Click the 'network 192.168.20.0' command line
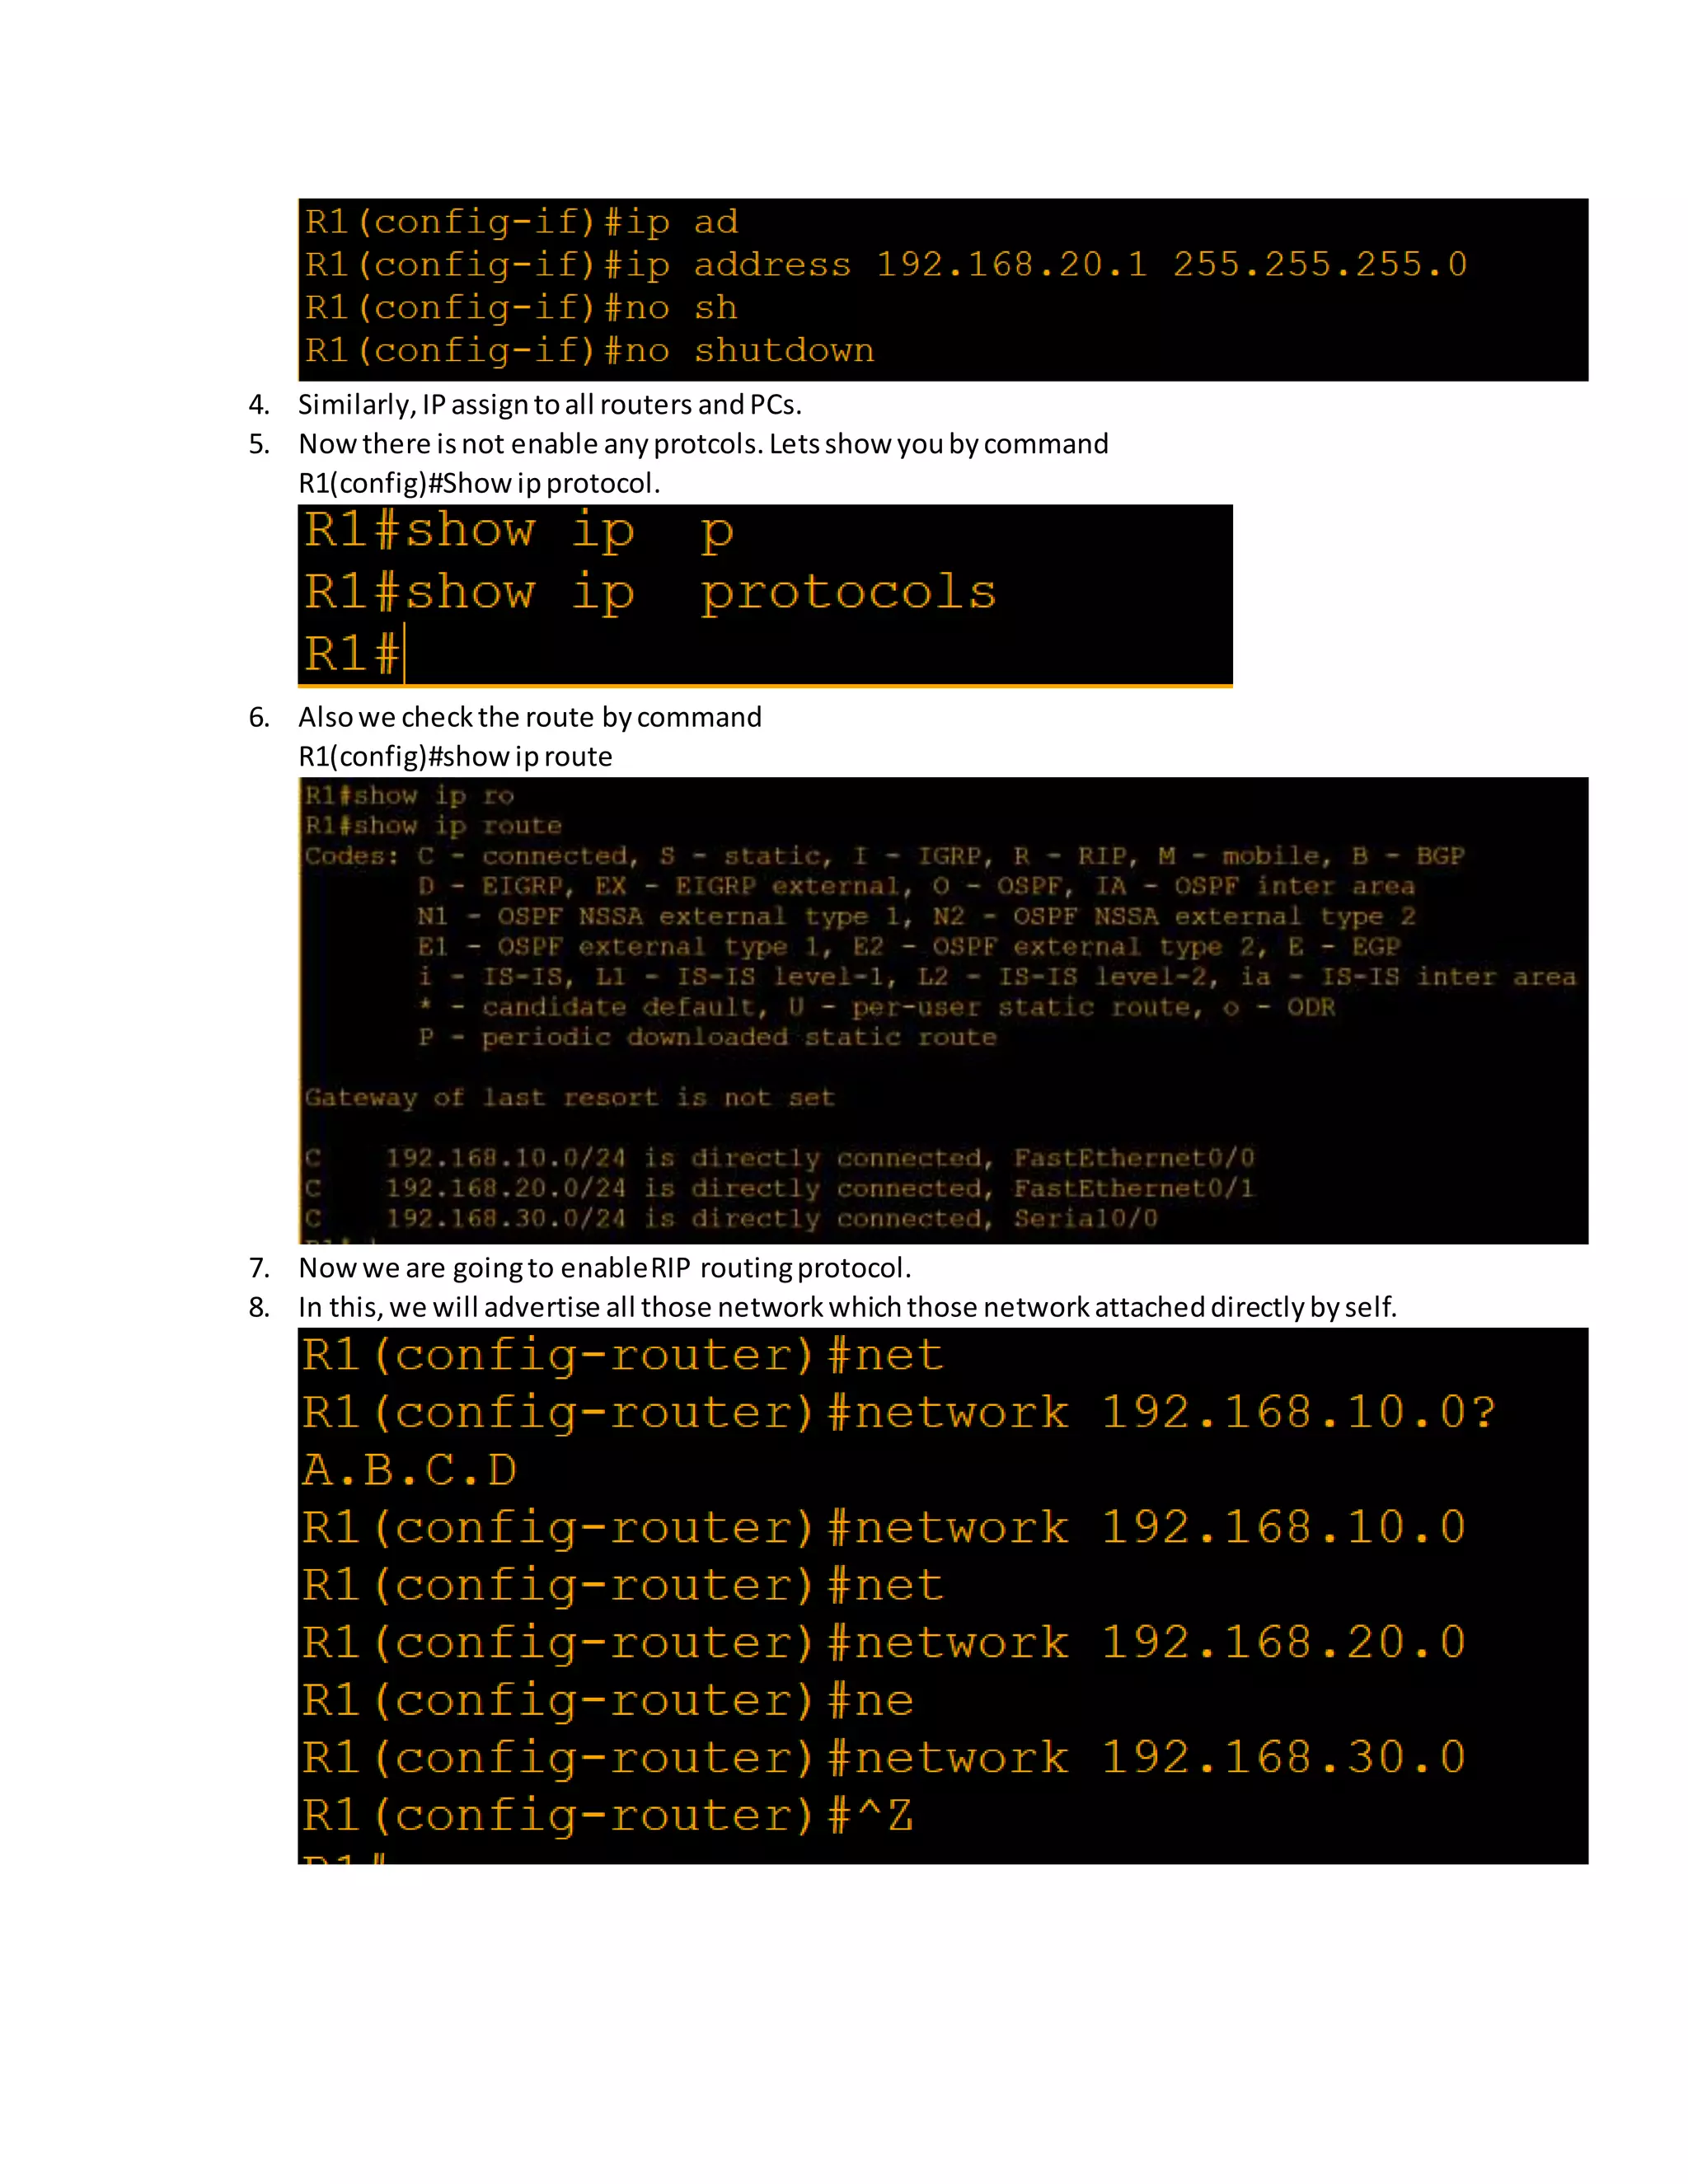The height and width of the screenshot is (2184, 1688). click(884, 1643)
